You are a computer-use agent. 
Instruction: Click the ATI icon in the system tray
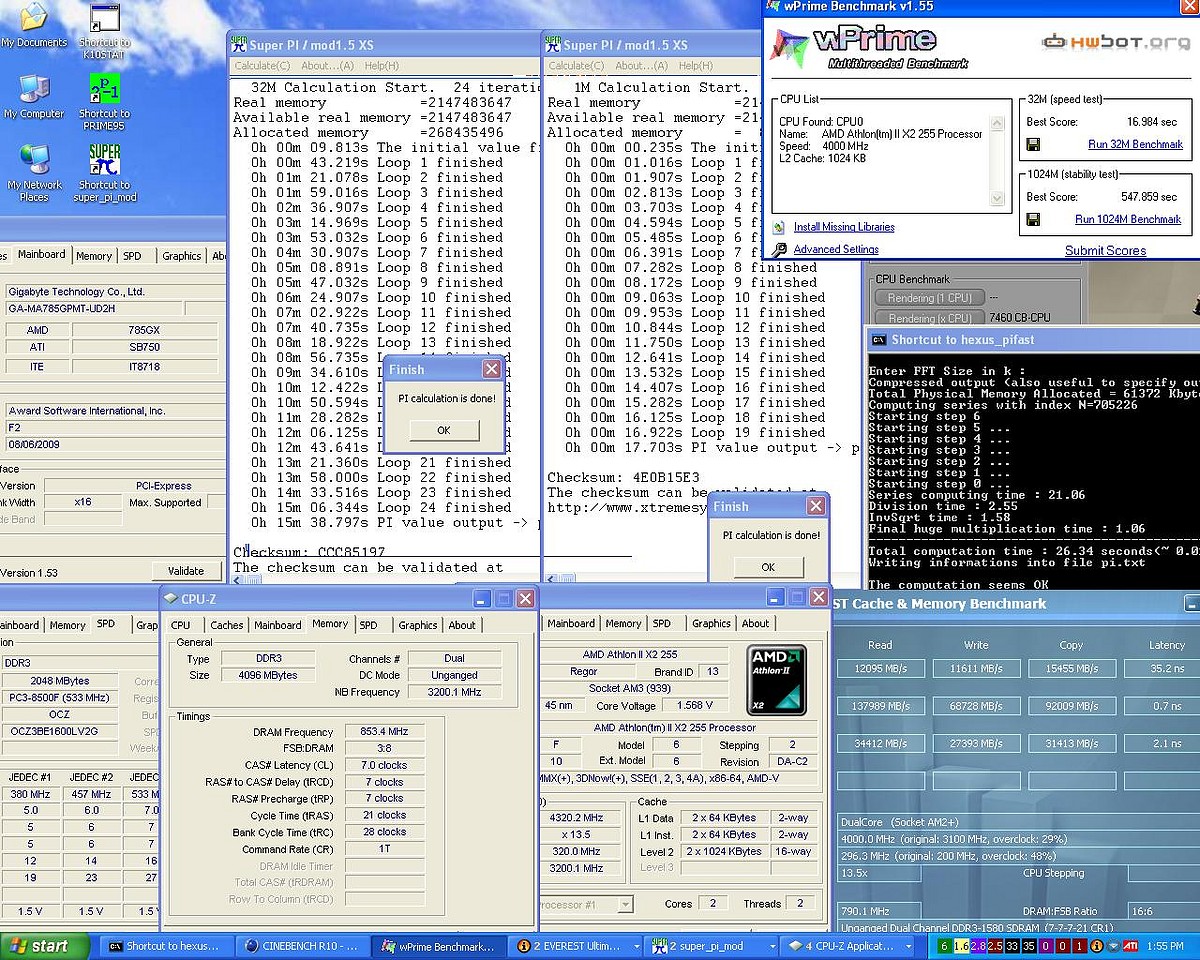pos(1130,945)
